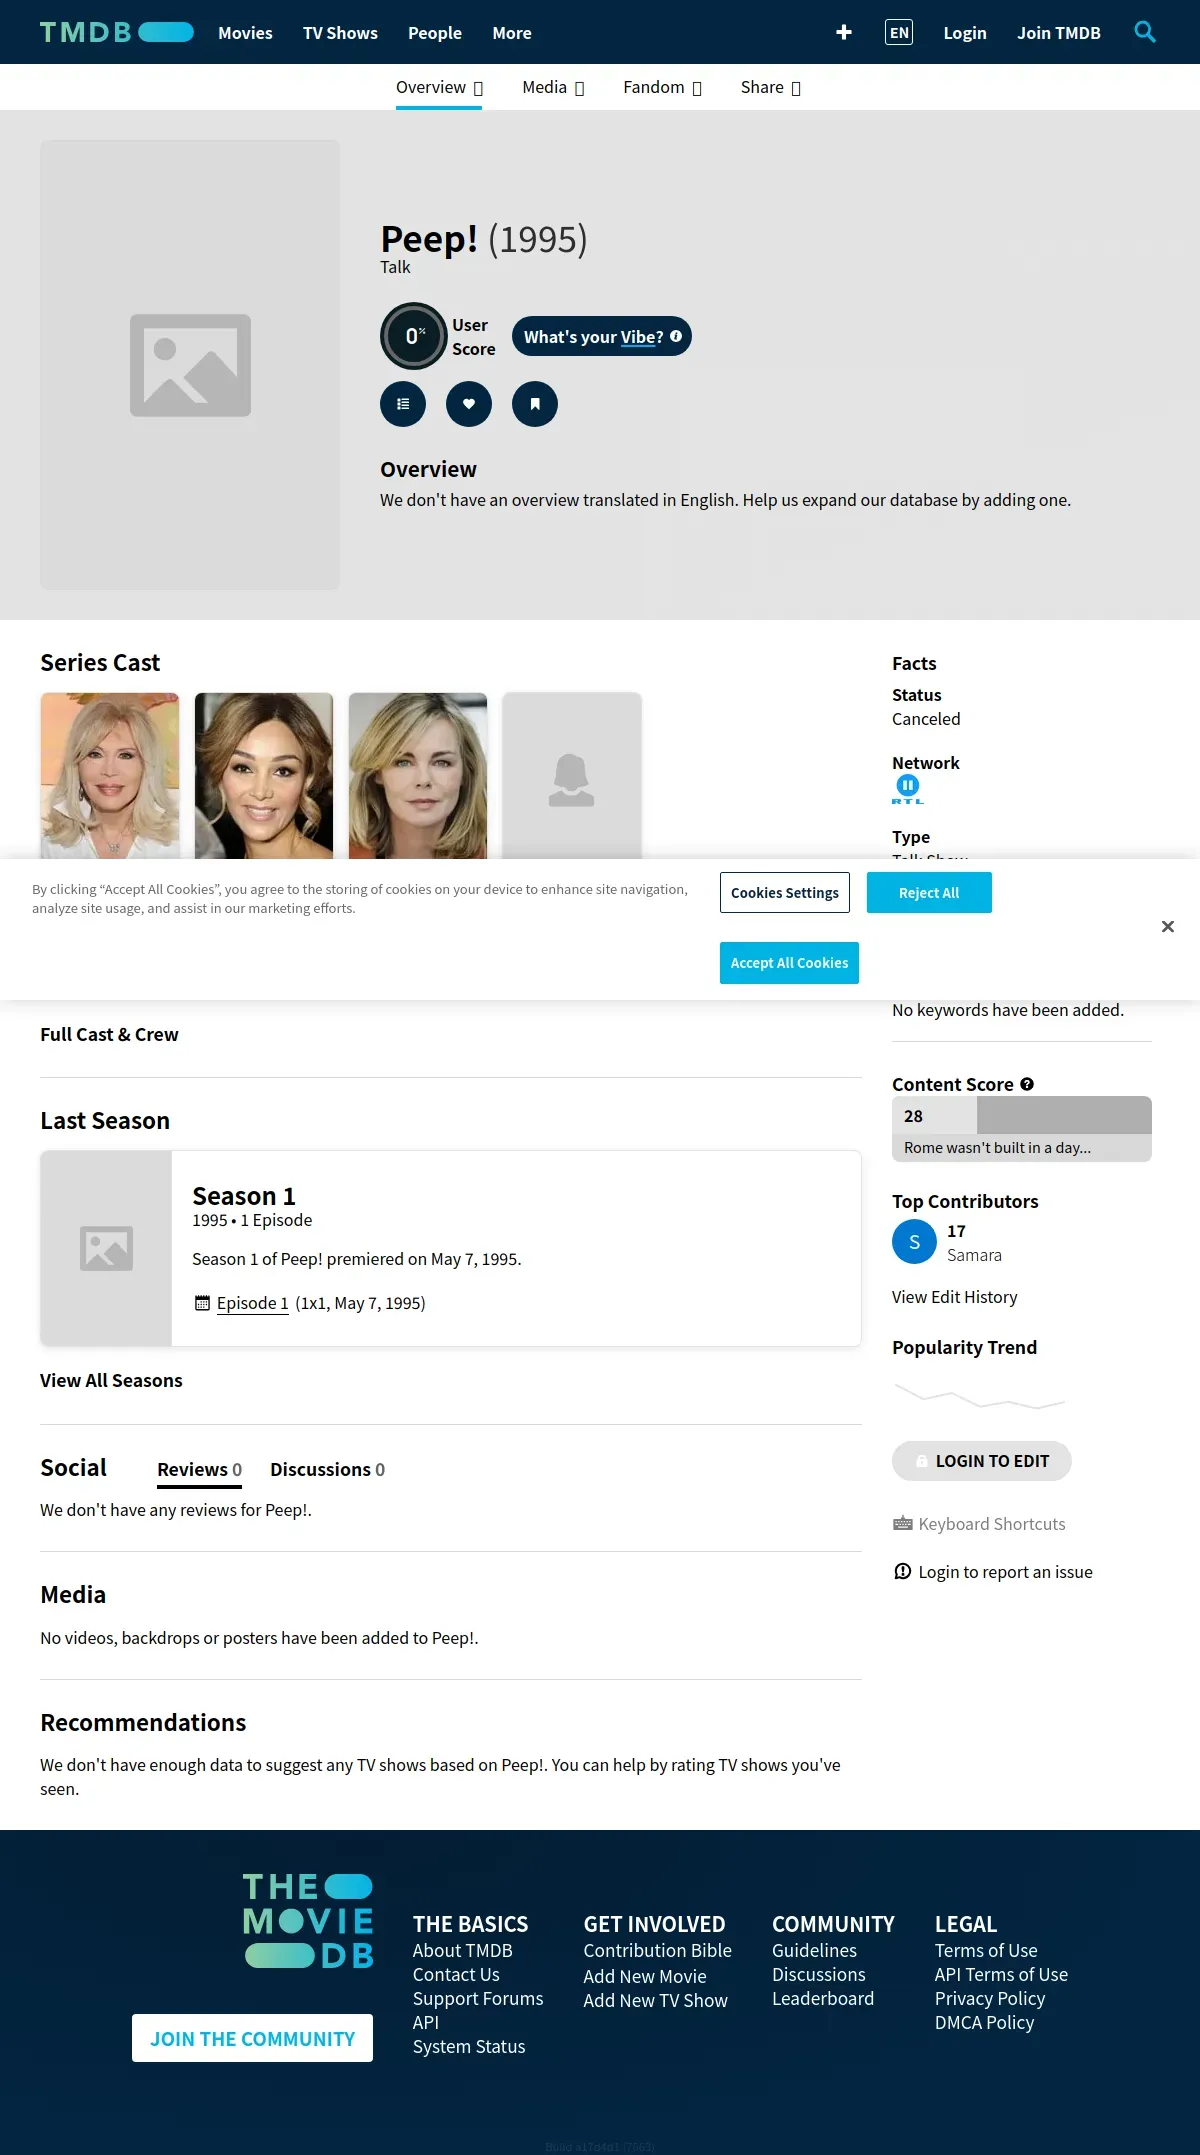Viewport: 1200px width, 2155px height.
Task: Change language via EN box
Action: tap(899, 32)
